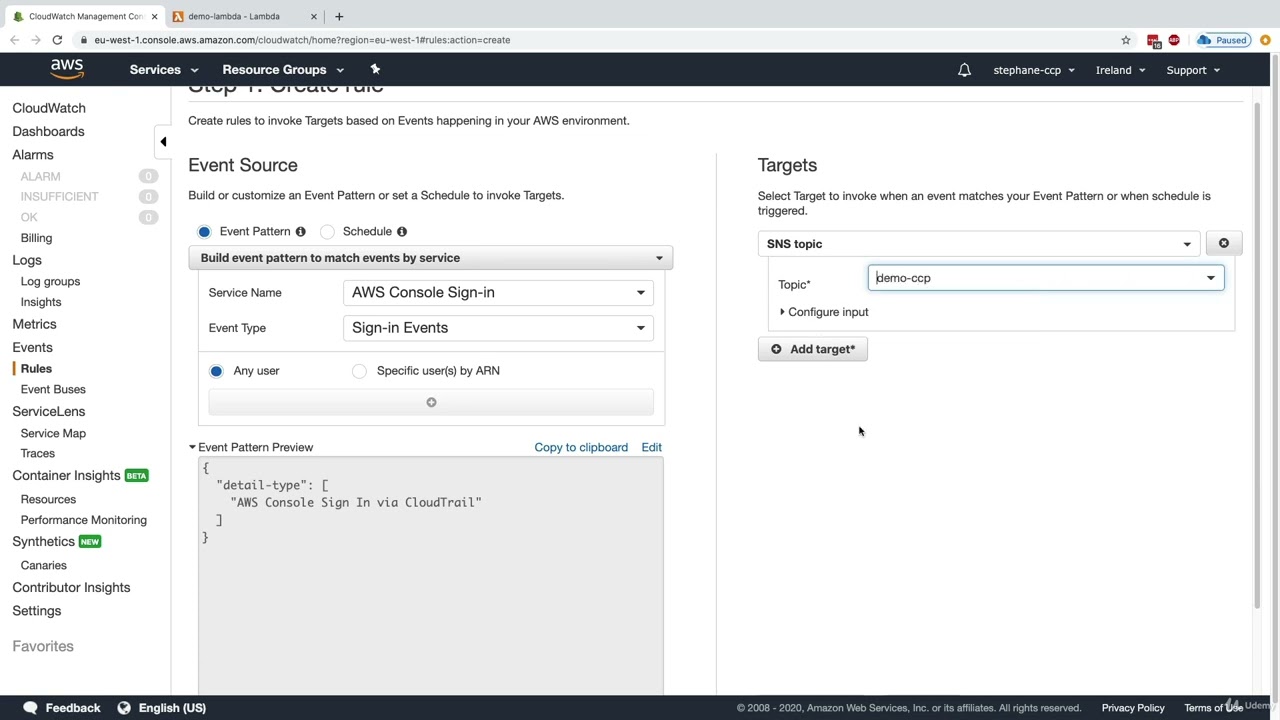Open the SNS topic target type dropdown

(978, 244)
